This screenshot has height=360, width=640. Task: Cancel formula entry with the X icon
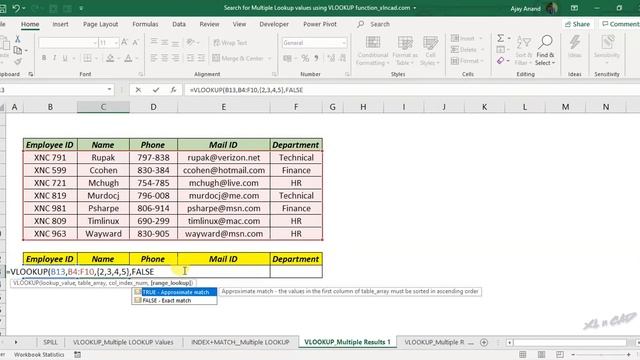coord(138,90)
